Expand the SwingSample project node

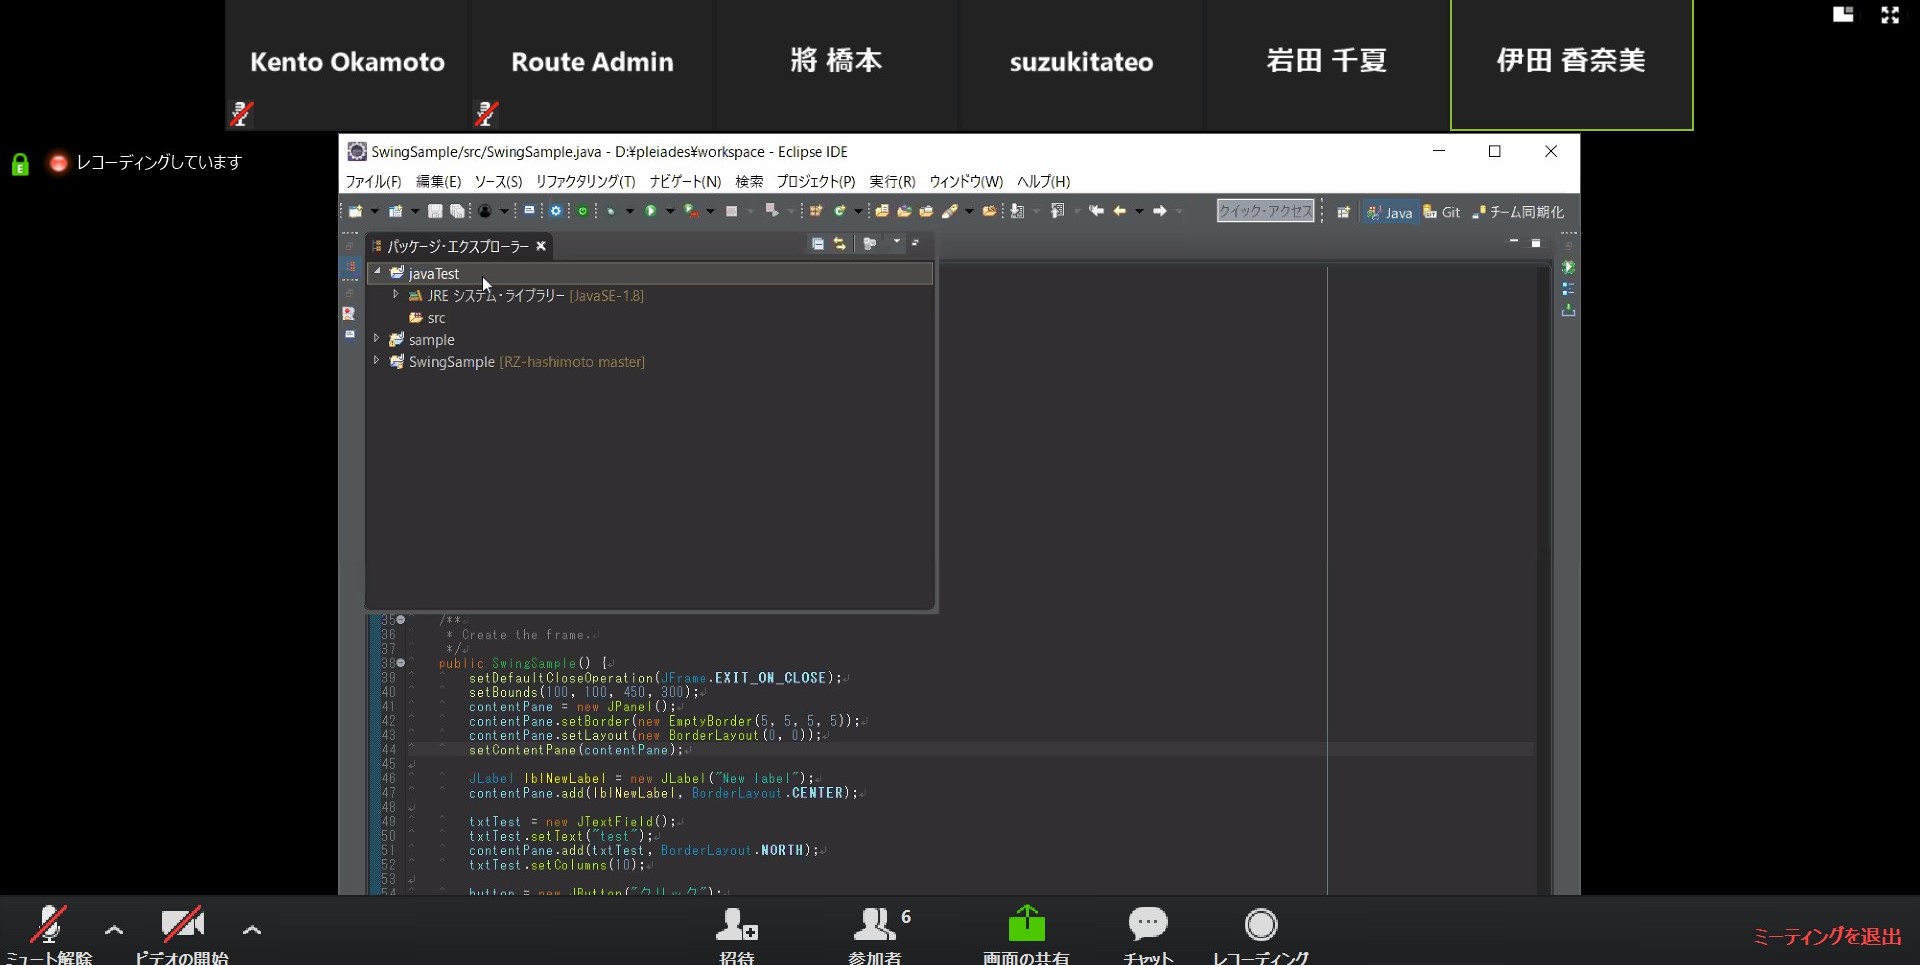pos(377,361)
